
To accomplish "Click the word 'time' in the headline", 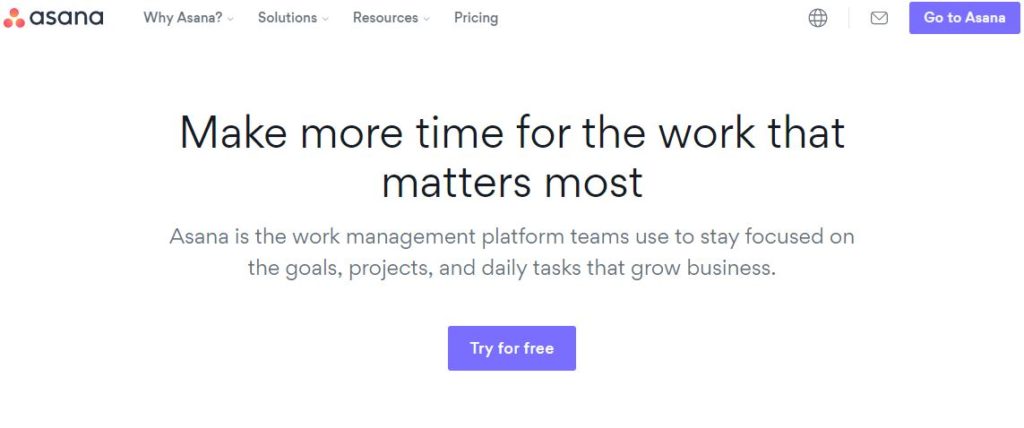I will 458,131.
